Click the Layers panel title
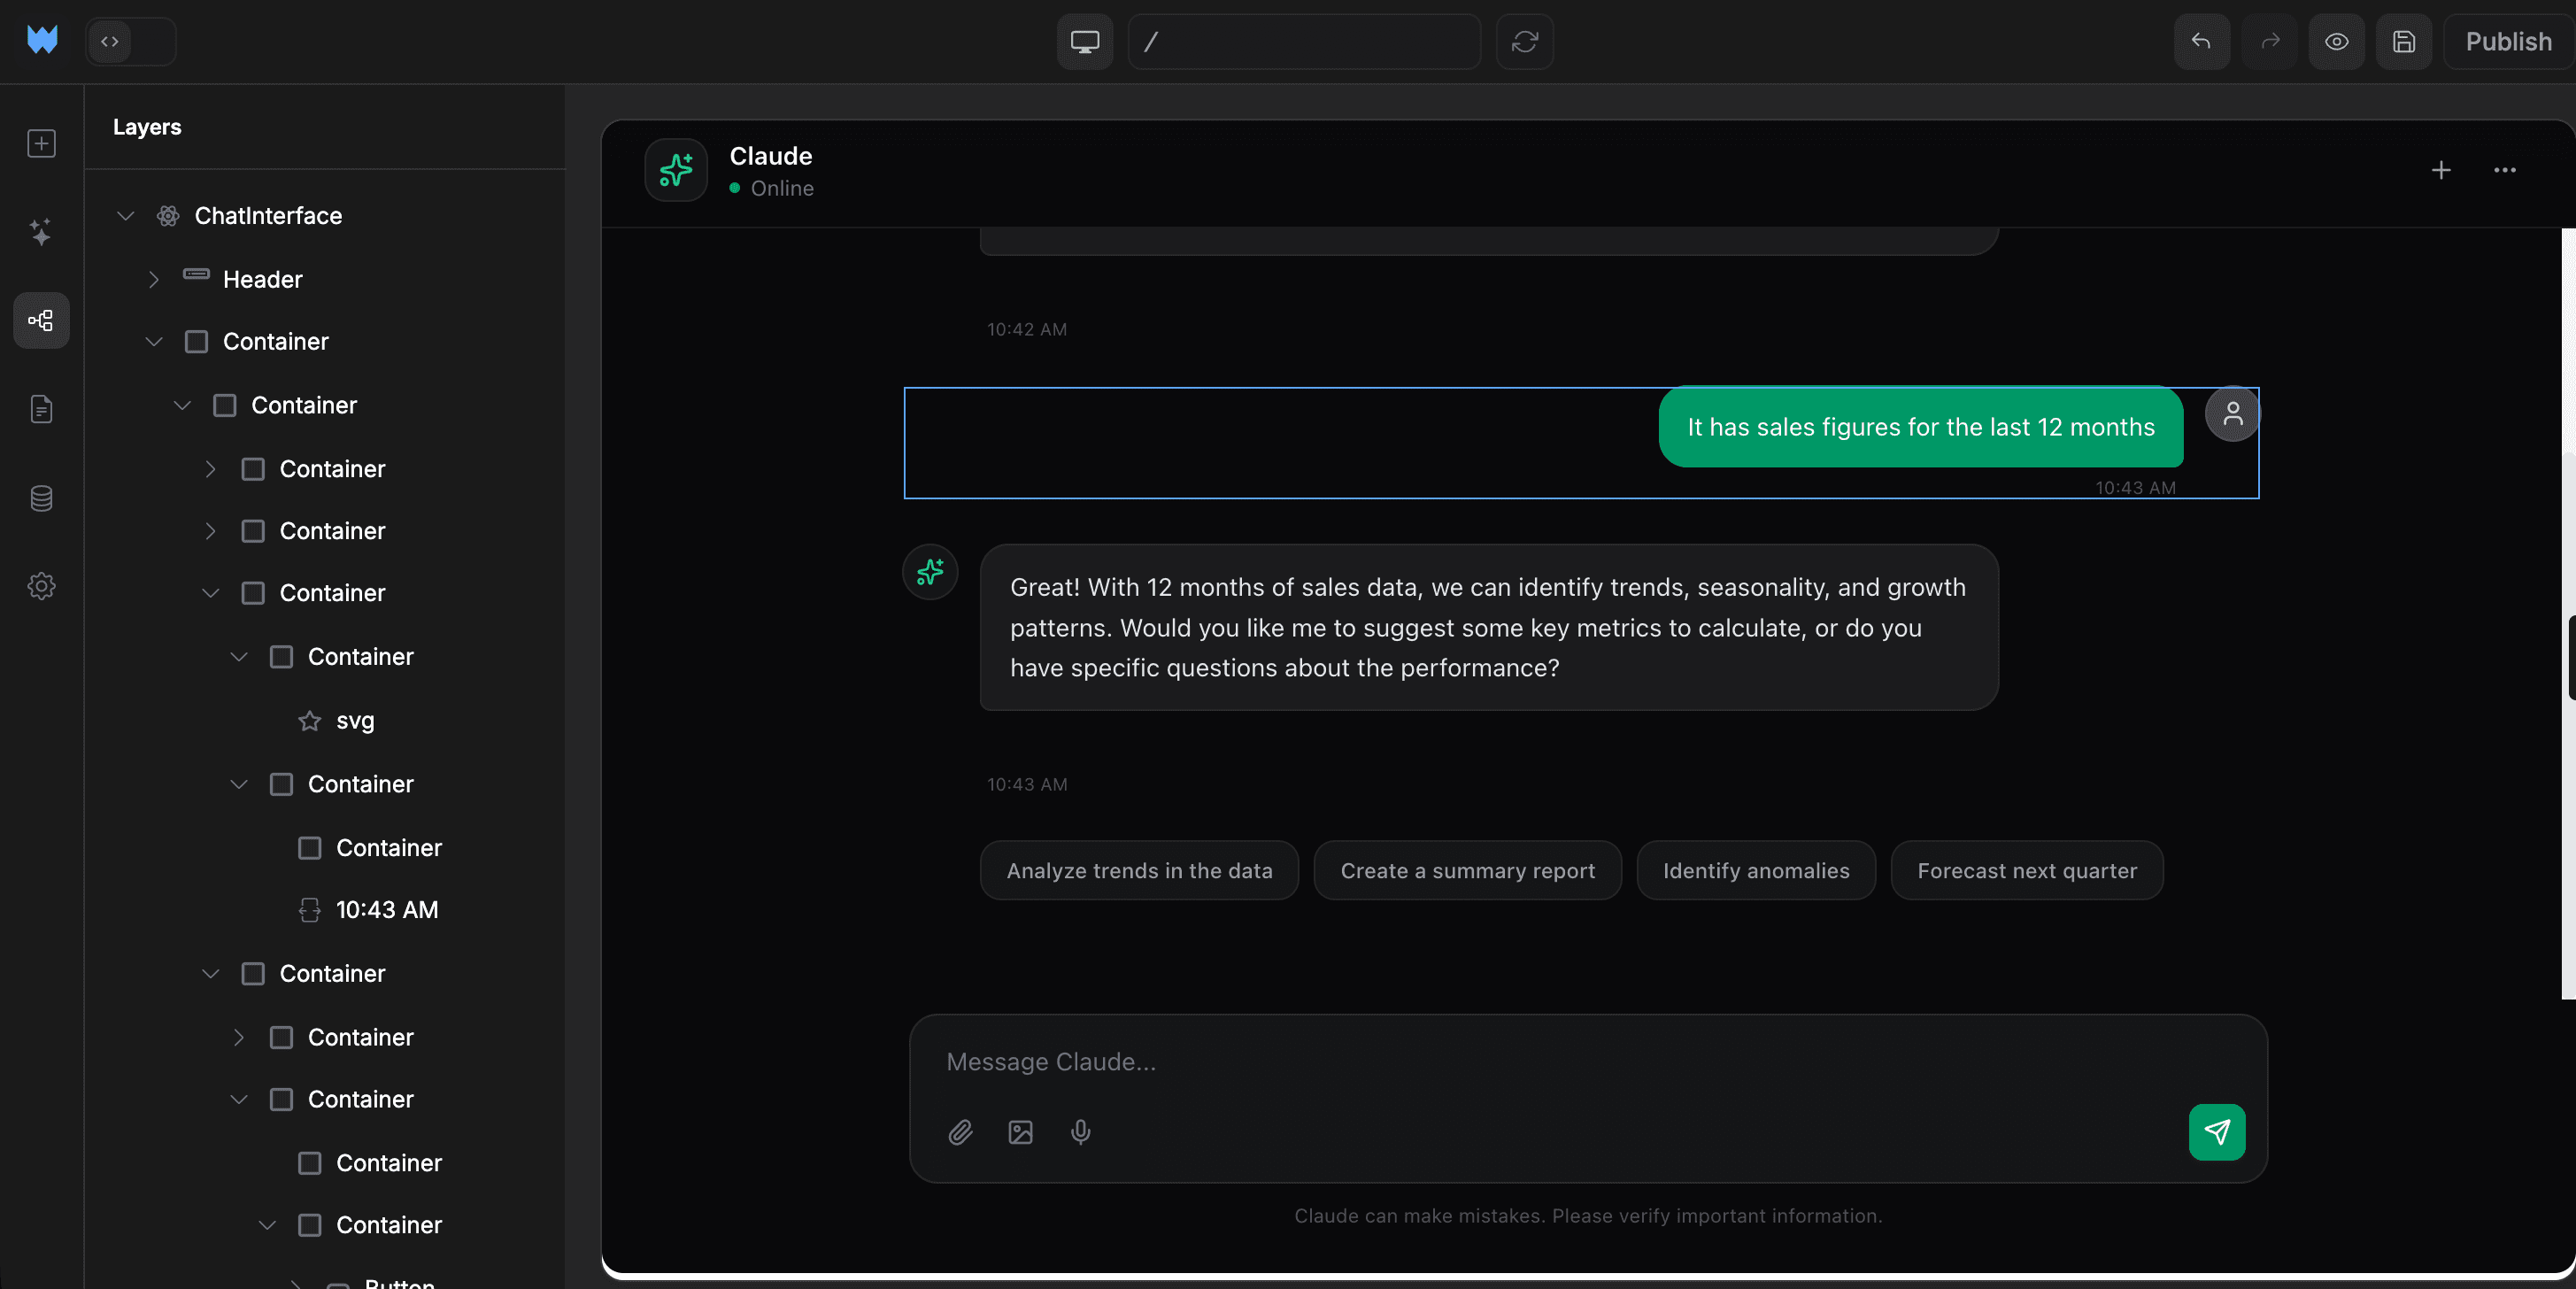This screenshot has width=2576, height=1289. tap(147, 127)
